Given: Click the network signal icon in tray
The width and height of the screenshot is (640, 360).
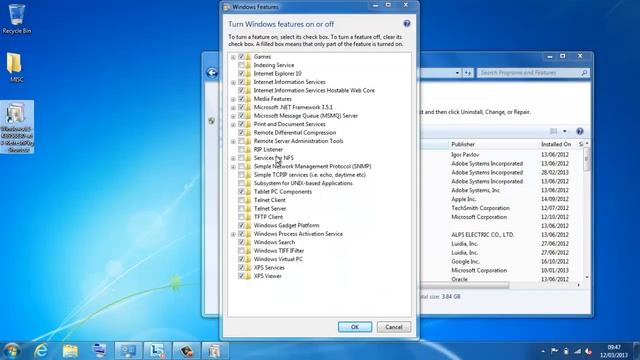Looking at the screenshot, I should point(577,351).
